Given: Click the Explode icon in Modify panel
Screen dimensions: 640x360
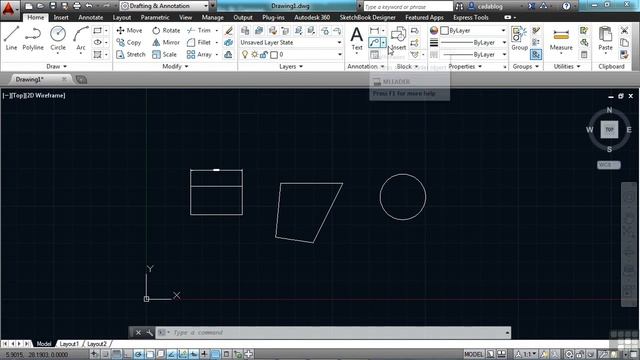Looking at the screenshot, I should coord(229,42).
